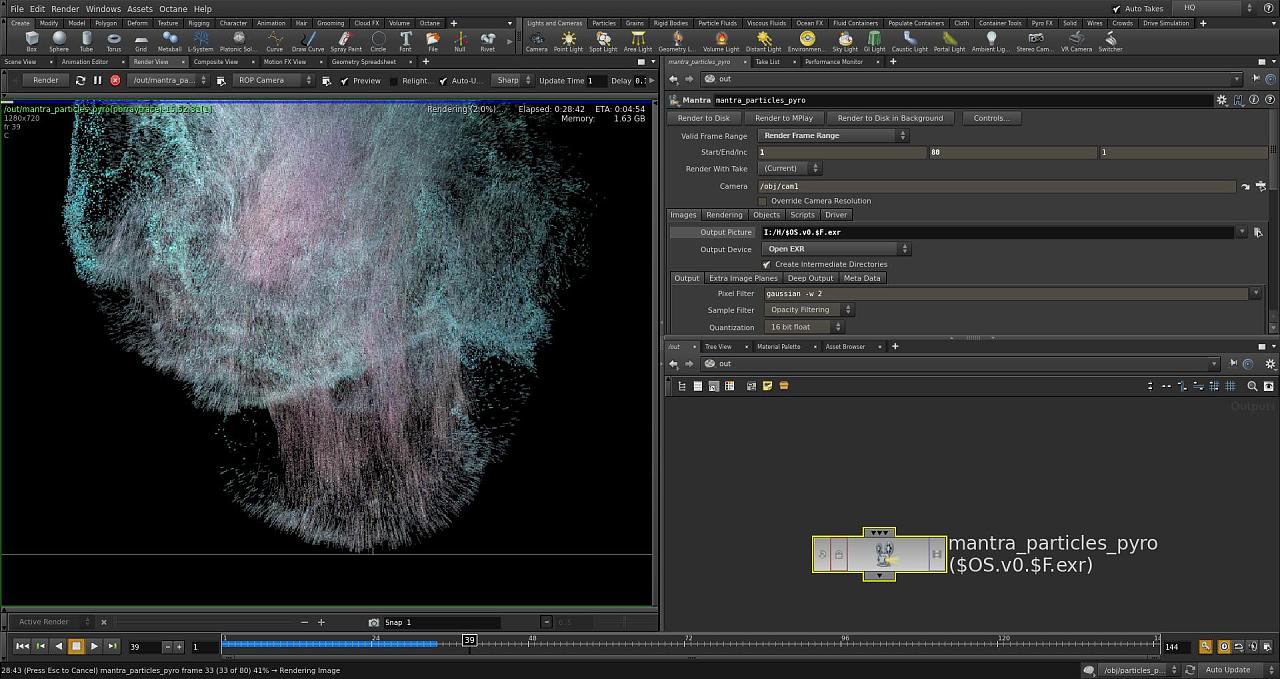The width and height of the screenshot is (1280, 679).
Task: Click the Sky Light shelf icon
Action: [x=845, y=40]
